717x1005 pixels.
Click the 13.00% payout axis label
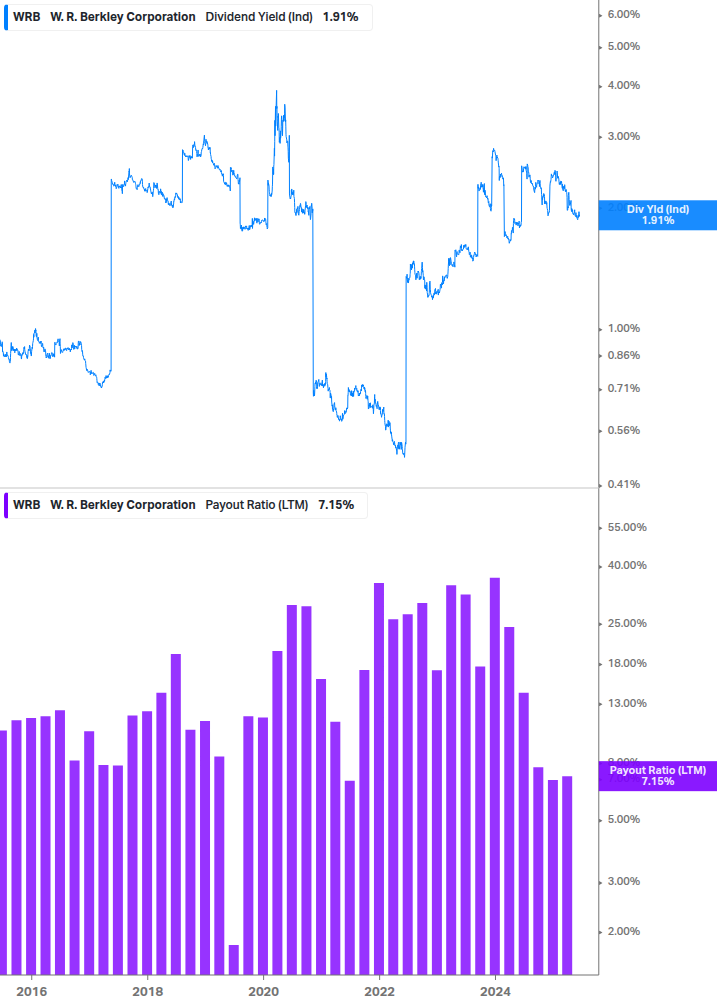627,703
